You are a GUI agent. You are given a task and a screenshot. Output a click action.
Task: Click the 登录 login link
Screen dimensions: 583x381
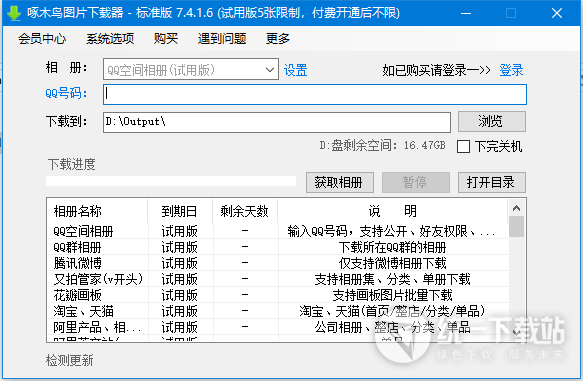511,70
